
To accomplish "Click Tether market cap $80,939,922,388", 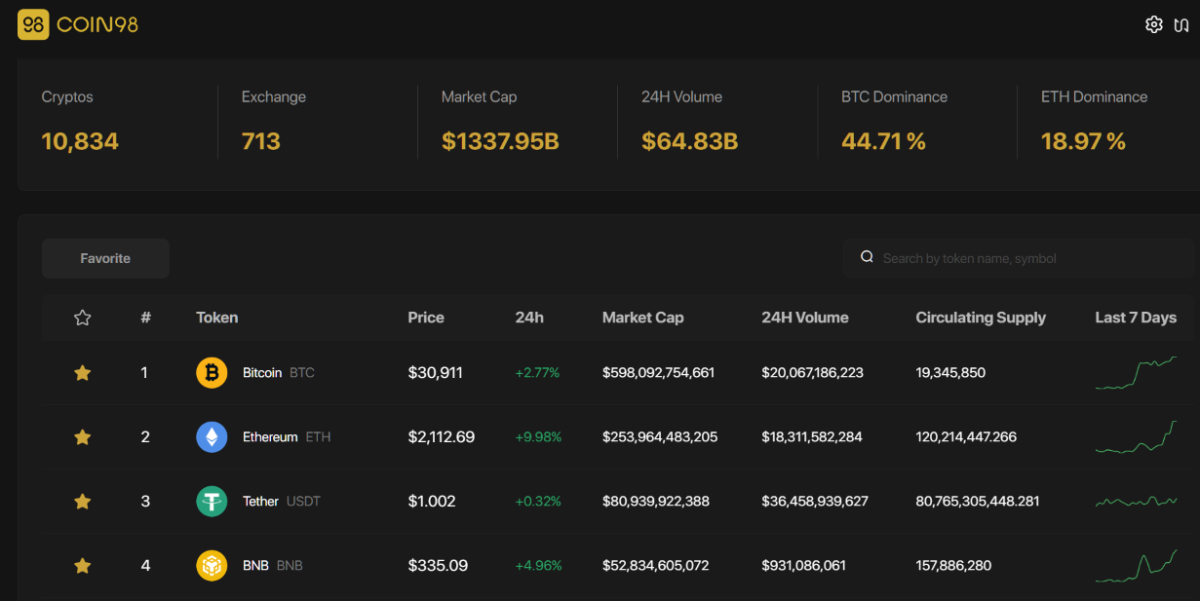I will [x=656, y=501].
